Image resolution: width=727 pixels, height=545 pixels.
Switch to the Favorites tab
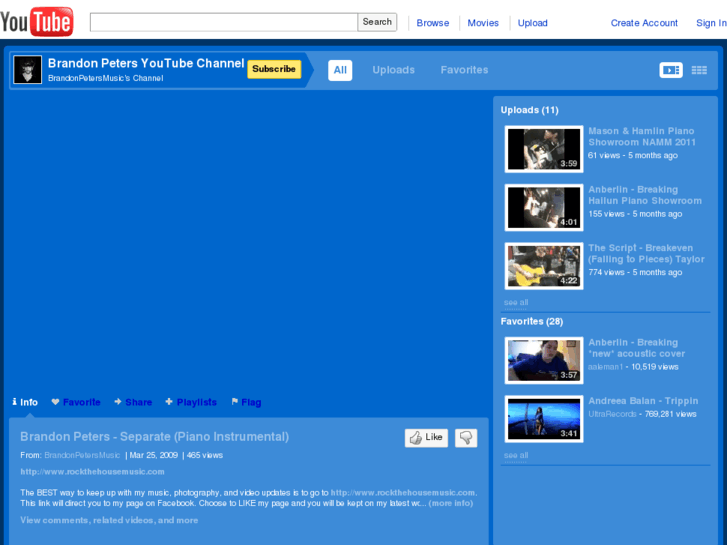(464, 70)
